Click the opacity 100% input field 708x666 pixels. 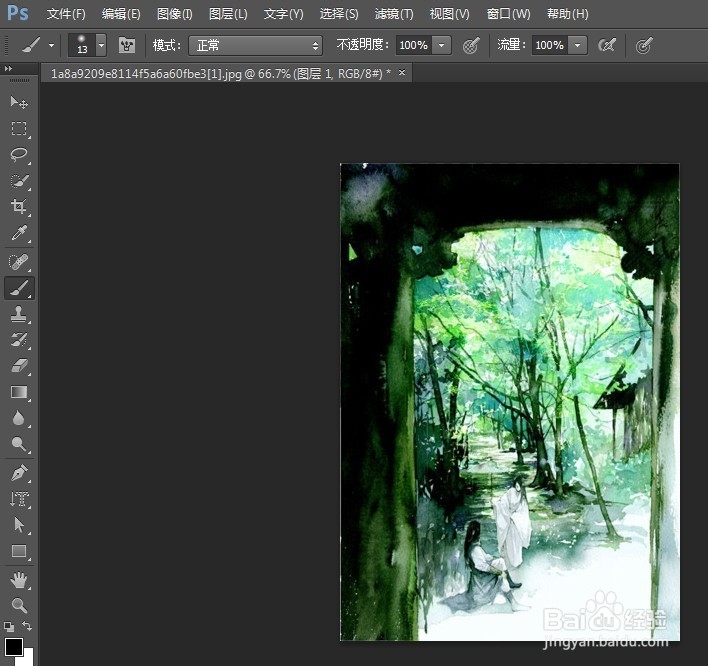pyautogui.click(x=414, y=45)
